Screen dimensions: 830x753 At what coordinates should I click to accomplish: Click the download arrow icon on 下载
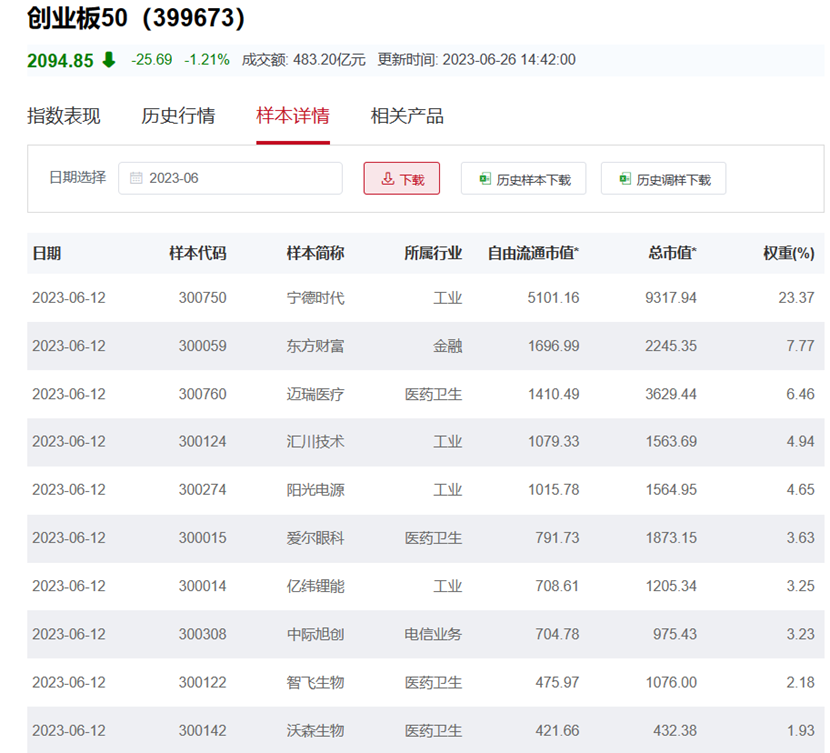(388, 179)
